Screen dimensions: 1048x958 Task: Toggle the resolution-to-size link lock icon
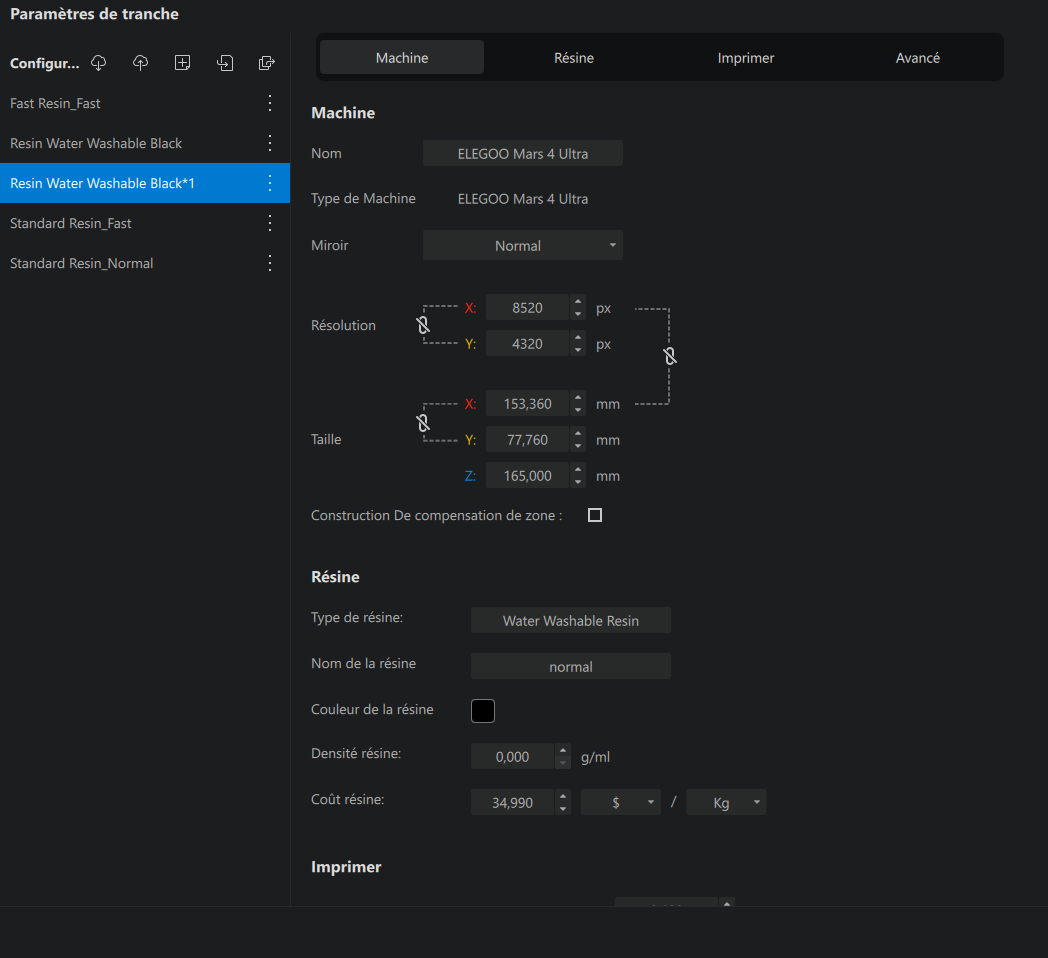(x=670, y=356)
